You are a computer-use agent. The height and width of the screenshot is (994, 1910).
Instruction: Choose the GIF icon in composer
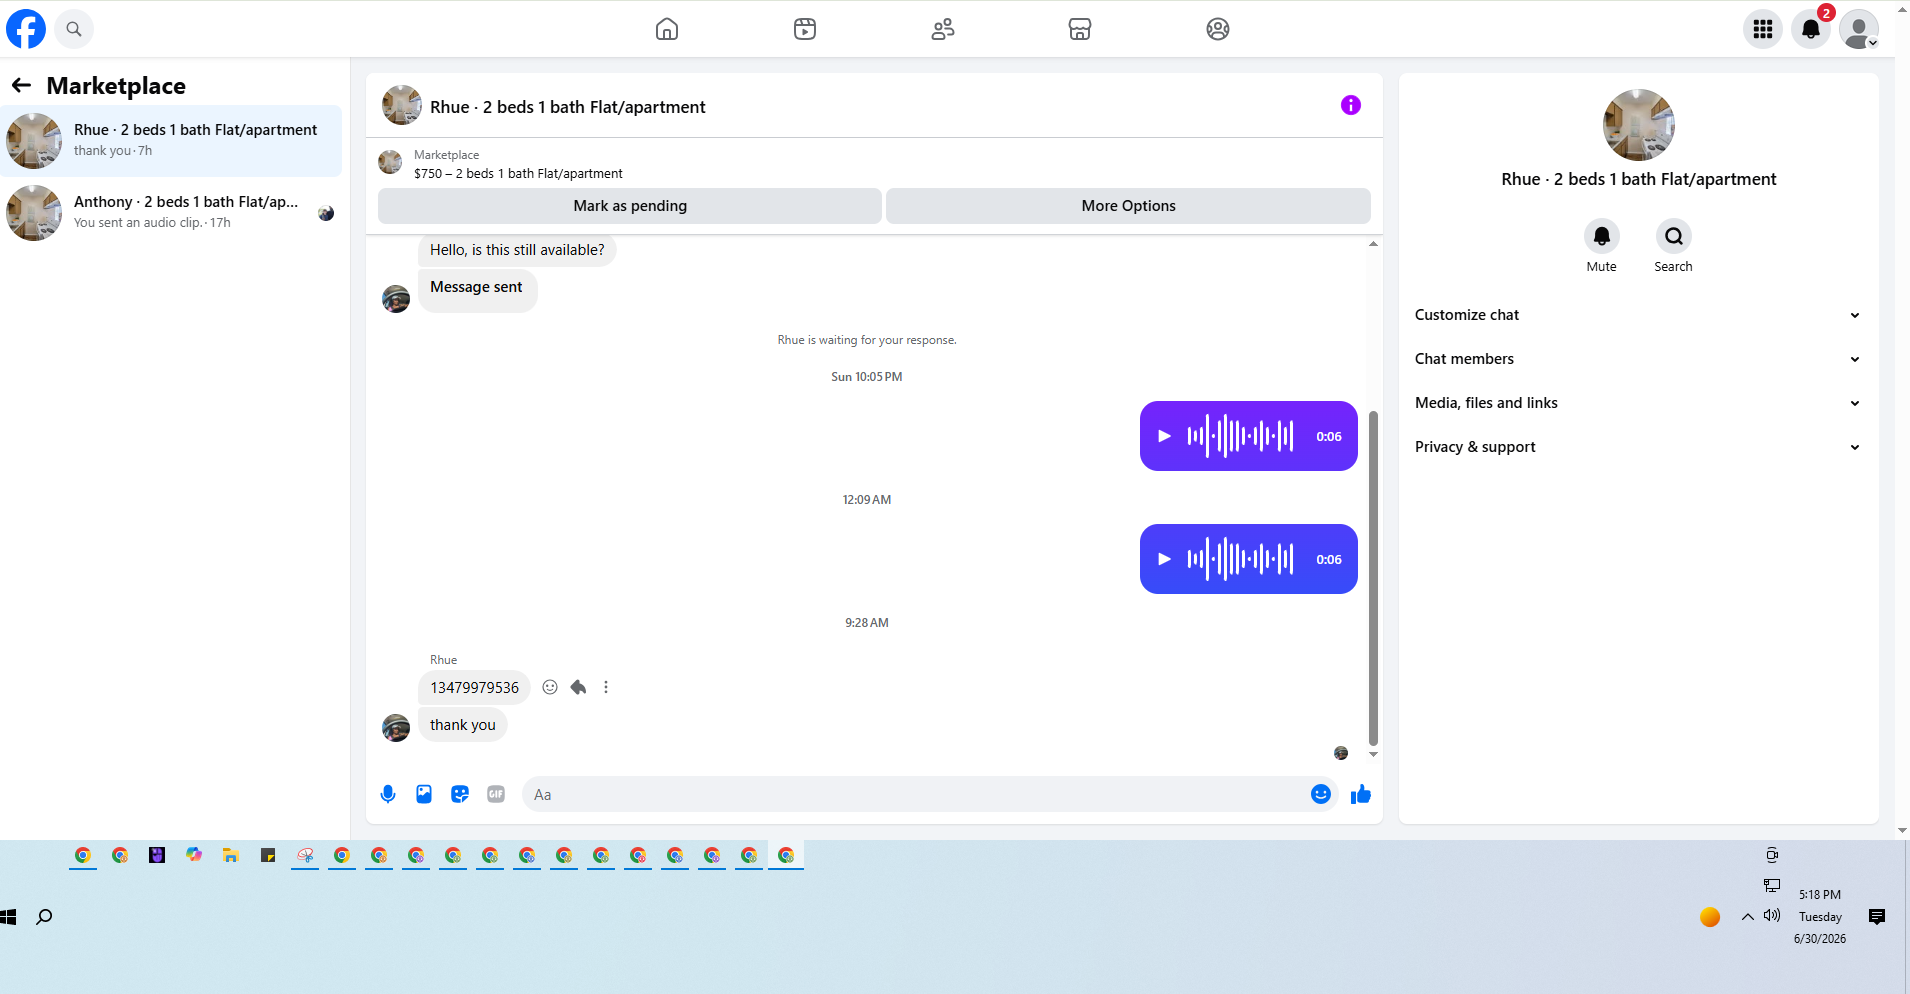tap(496, 794)
